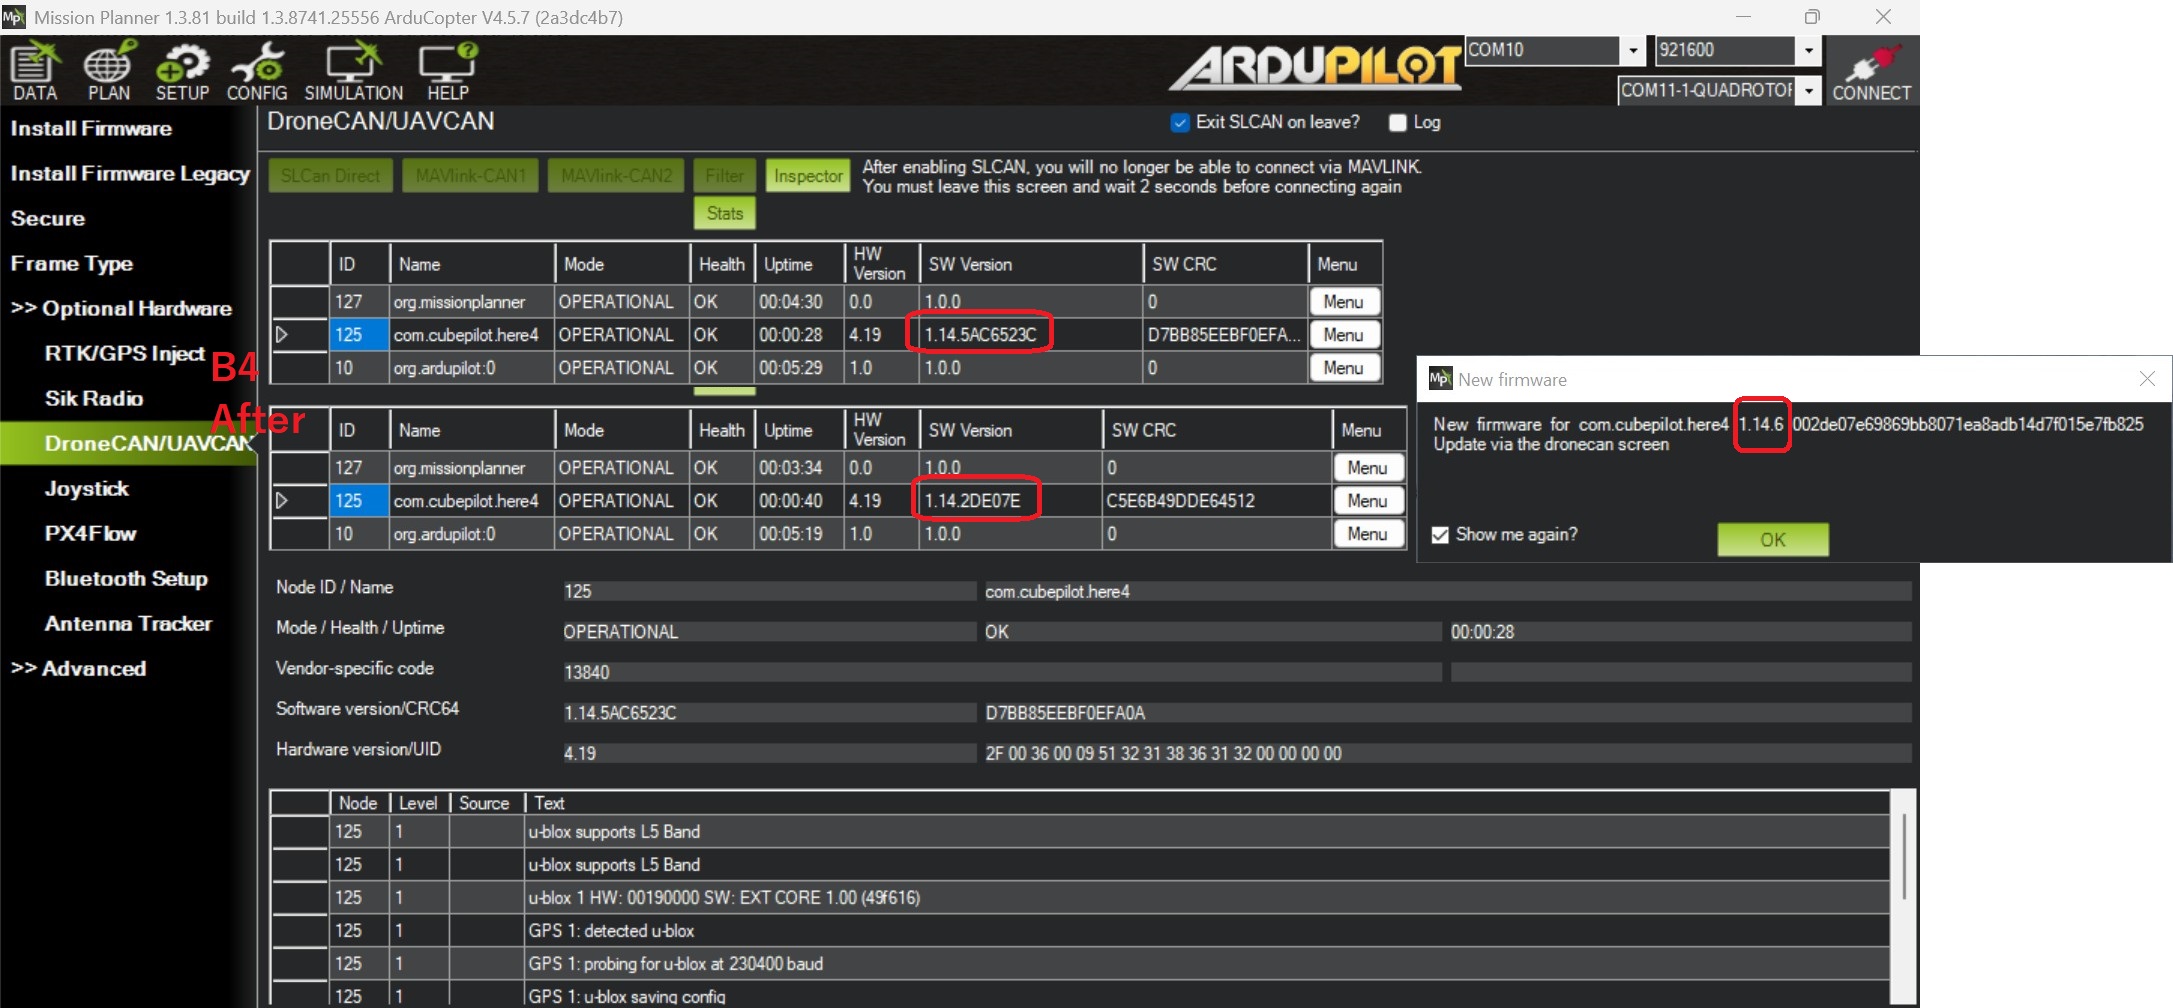Image resolution: width=2173 pixels, height=1008 pixels.
Task: Click the New firmware dialog app icon
Action: coord(1440,379)
